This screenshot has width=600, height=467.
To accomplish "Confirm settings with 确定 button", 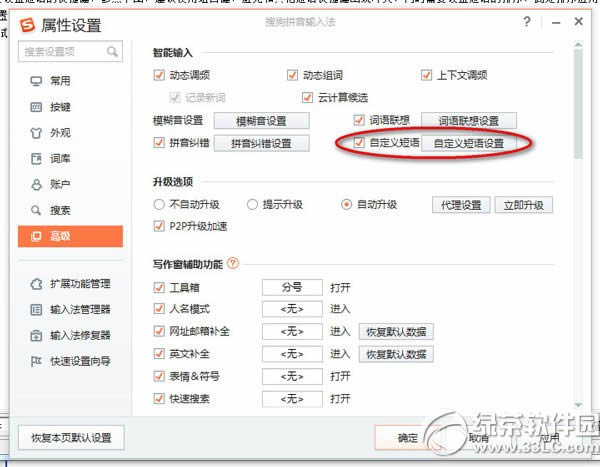I will click(408, 438).
